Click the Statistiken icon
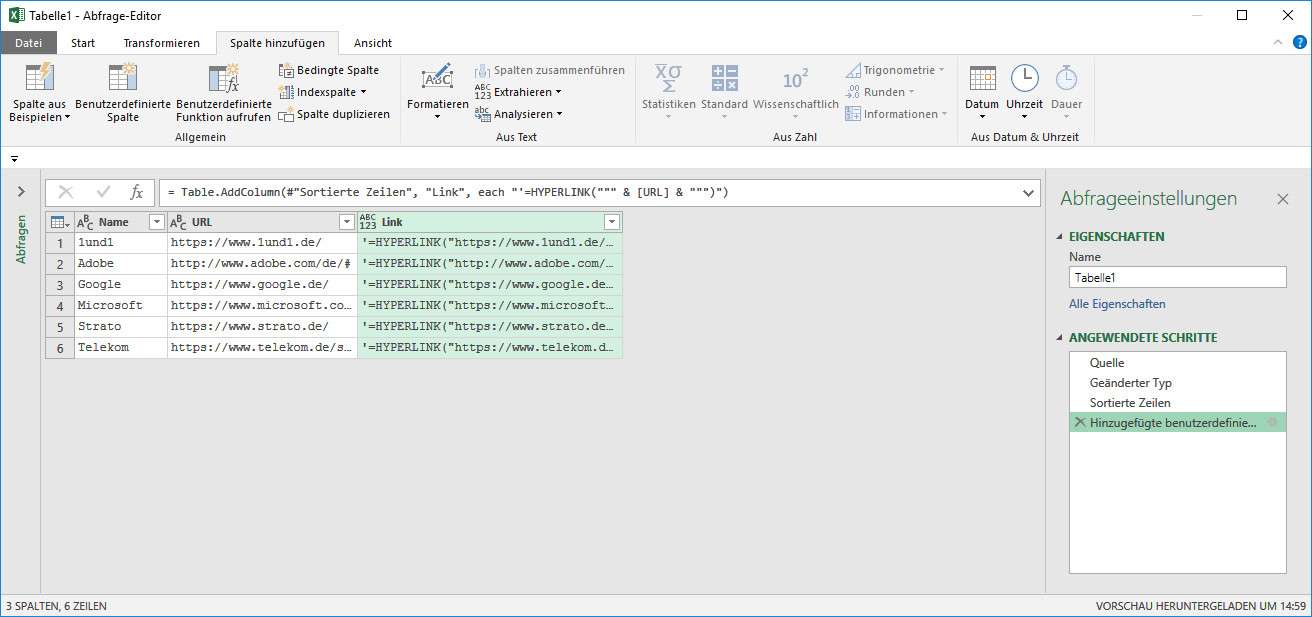Viewport: 1312px width, 617px height. 668,78
